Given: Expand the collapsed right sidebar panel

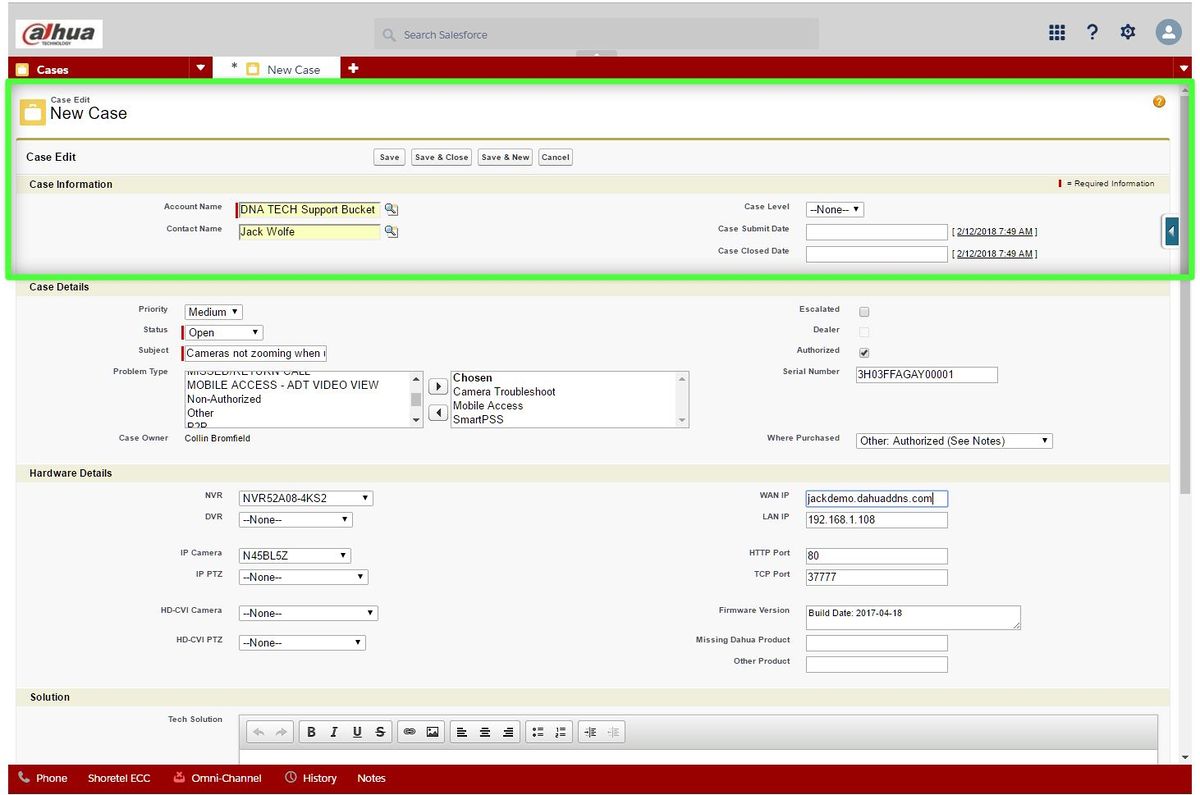Looking at the screenshot, I should coord(1171,231).
